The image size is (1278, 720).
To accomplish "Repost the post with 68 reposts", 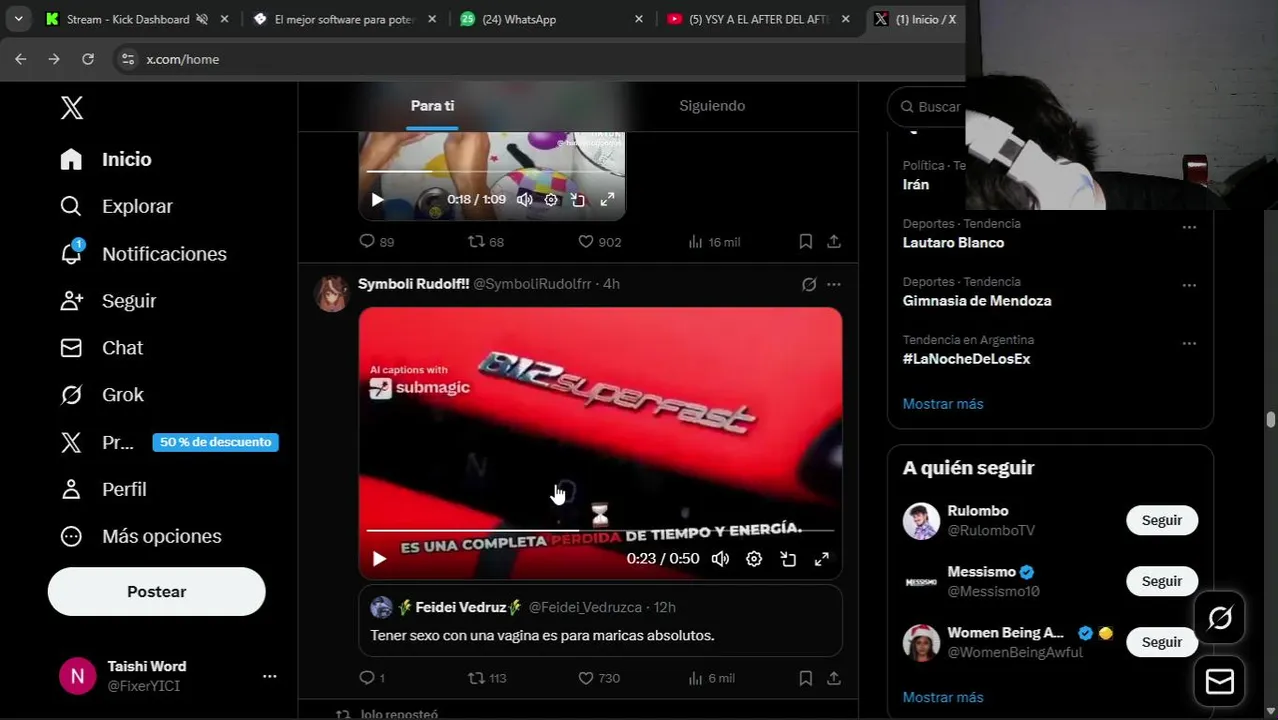I will 486,242.
